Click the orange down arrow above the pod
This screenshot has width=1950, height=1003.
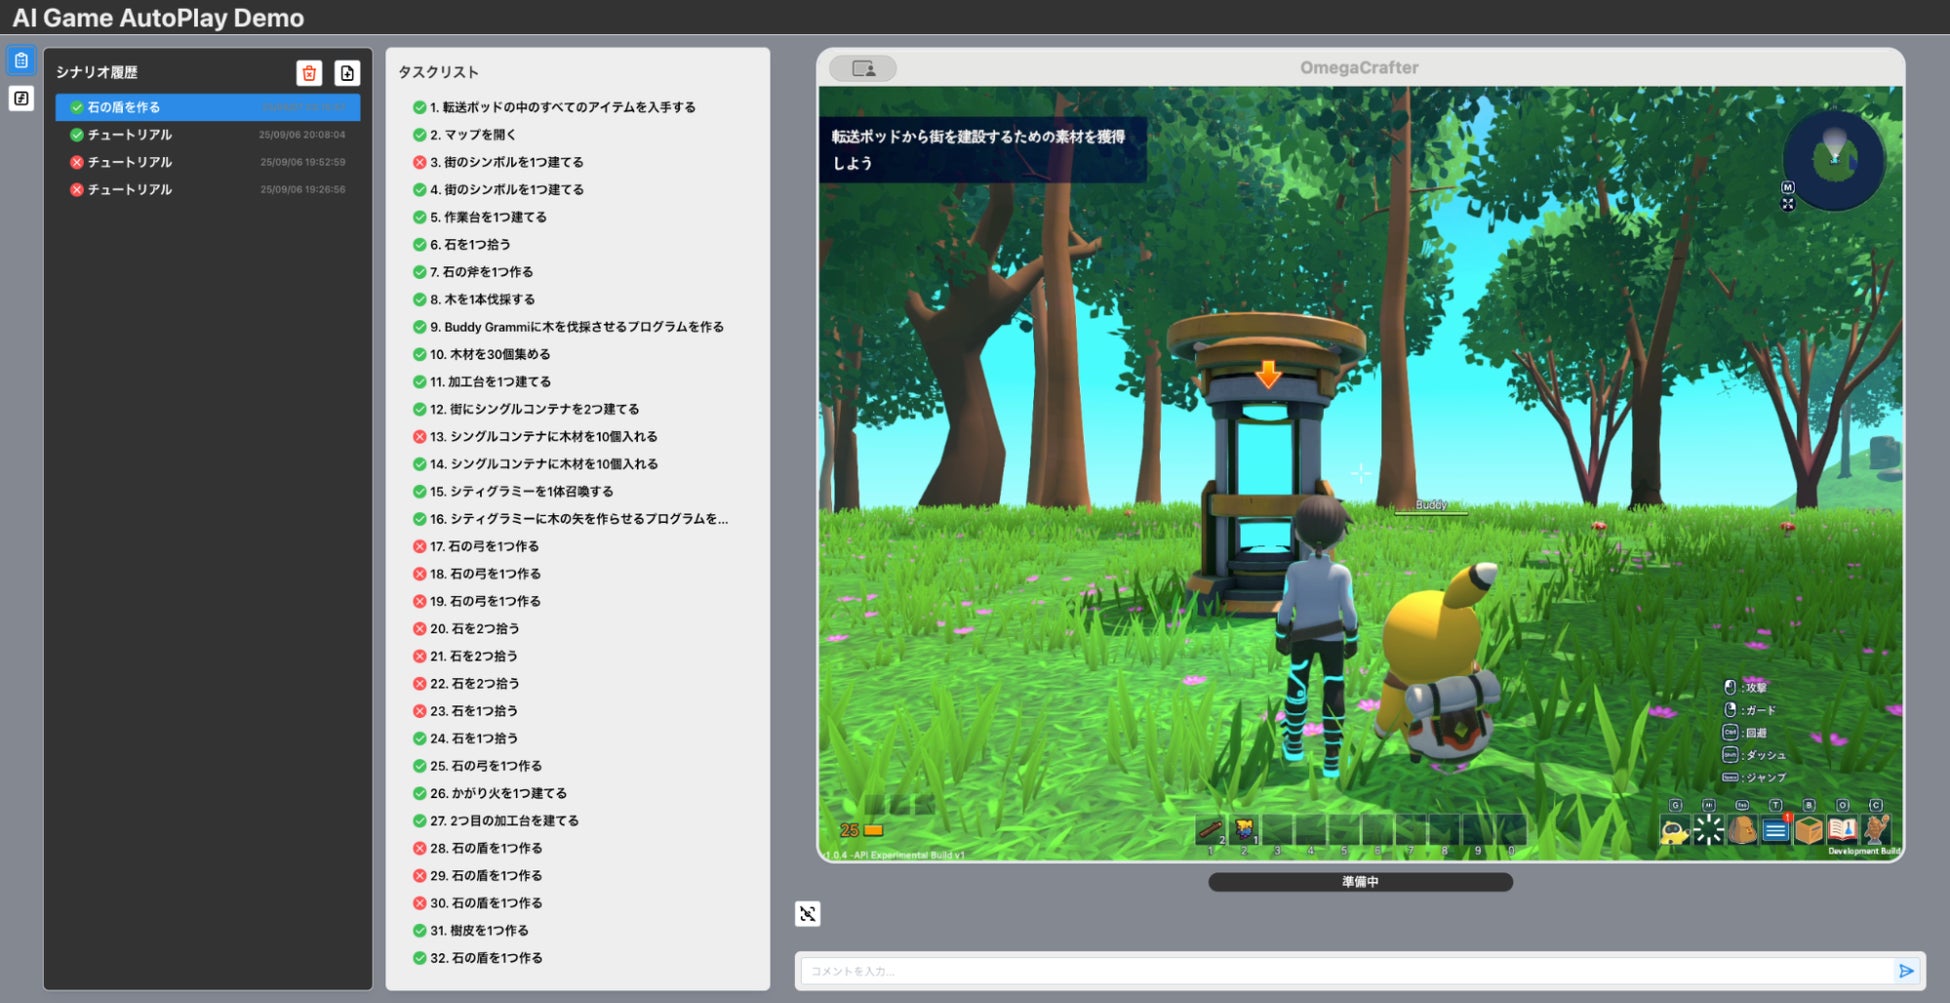click(1268, 374)
